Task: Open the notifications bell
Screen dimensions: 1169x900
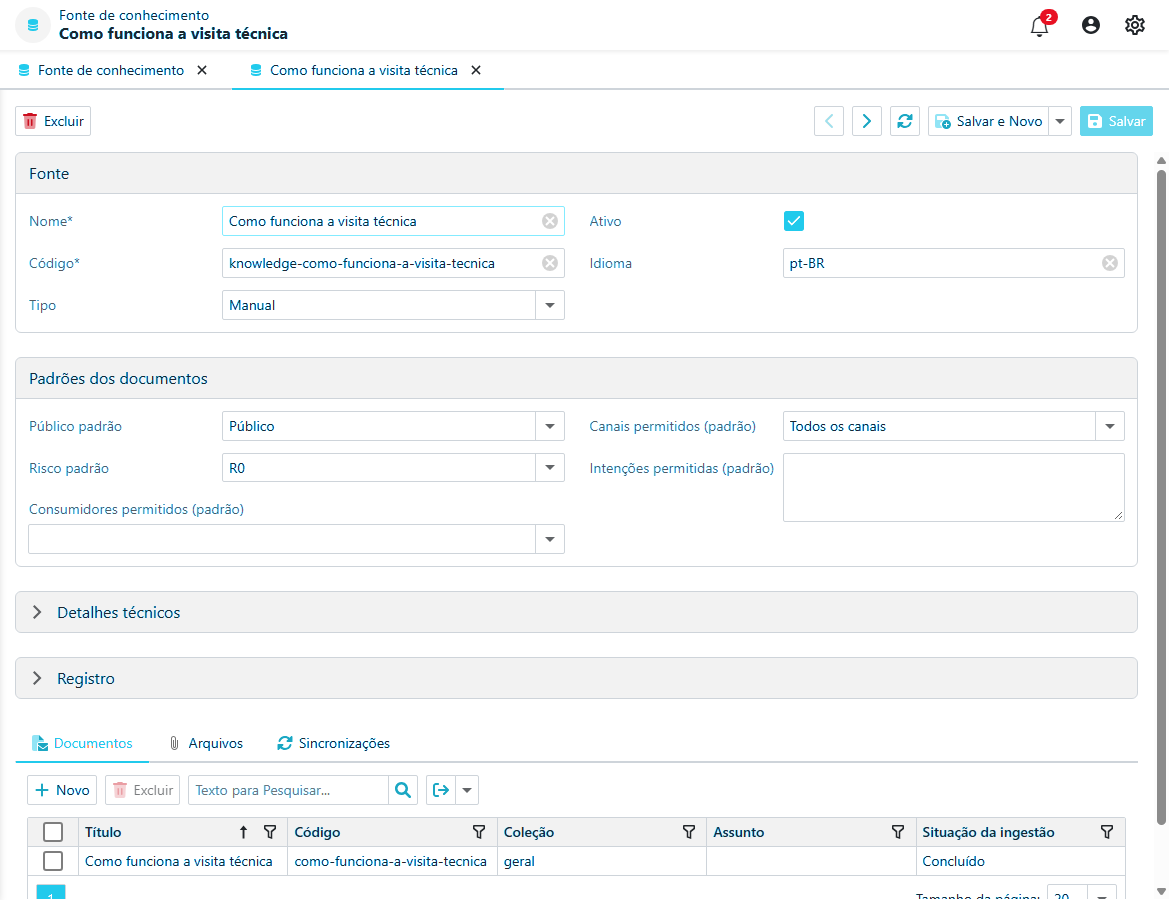Action: point(1039,26)
